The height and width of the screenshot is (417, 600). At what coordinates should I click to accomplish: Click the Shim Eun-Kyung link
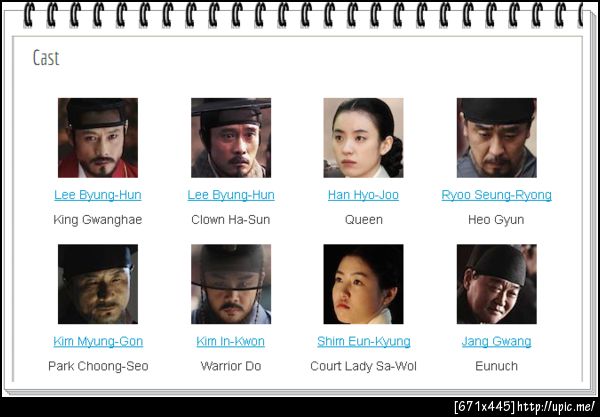click(364, 341)
